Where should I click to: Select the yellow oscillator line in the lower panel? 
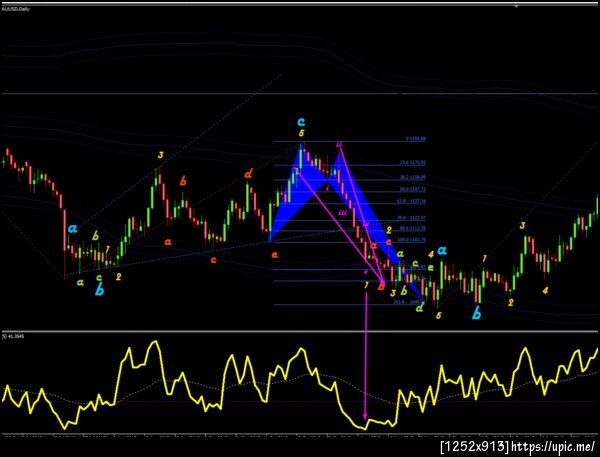pyautogui.click(x=300, y=384)
